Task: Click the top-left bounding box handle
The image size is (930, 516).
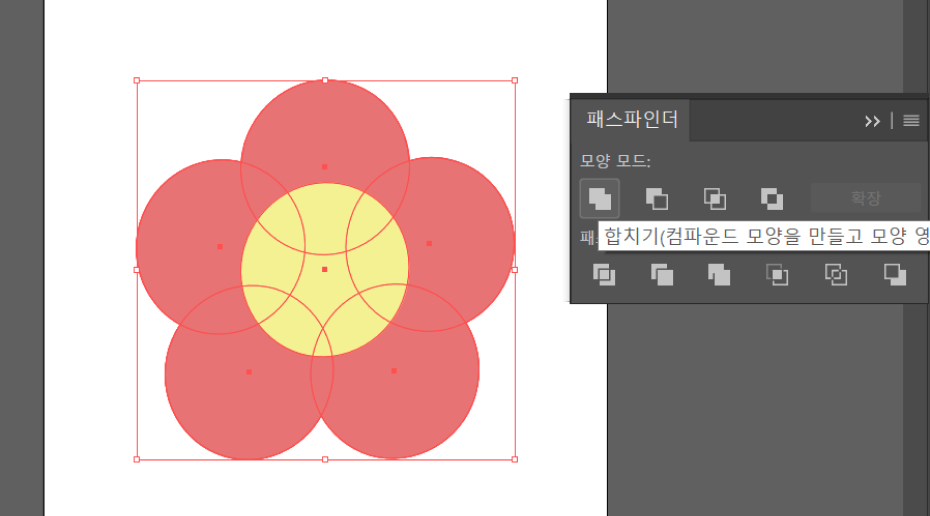Action: pyautogui.click(x=137, y=80)
